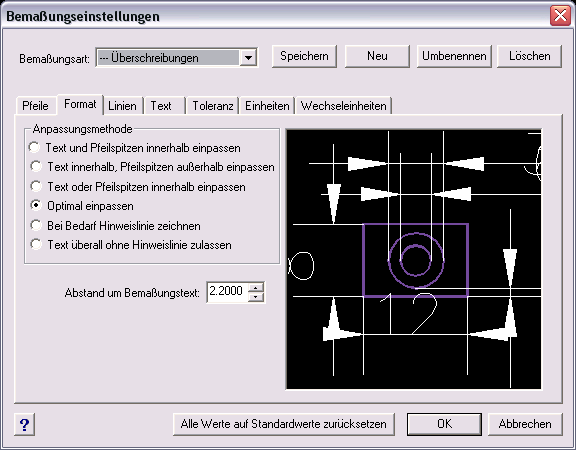Open the Linien tab

[x=122, y=106]
